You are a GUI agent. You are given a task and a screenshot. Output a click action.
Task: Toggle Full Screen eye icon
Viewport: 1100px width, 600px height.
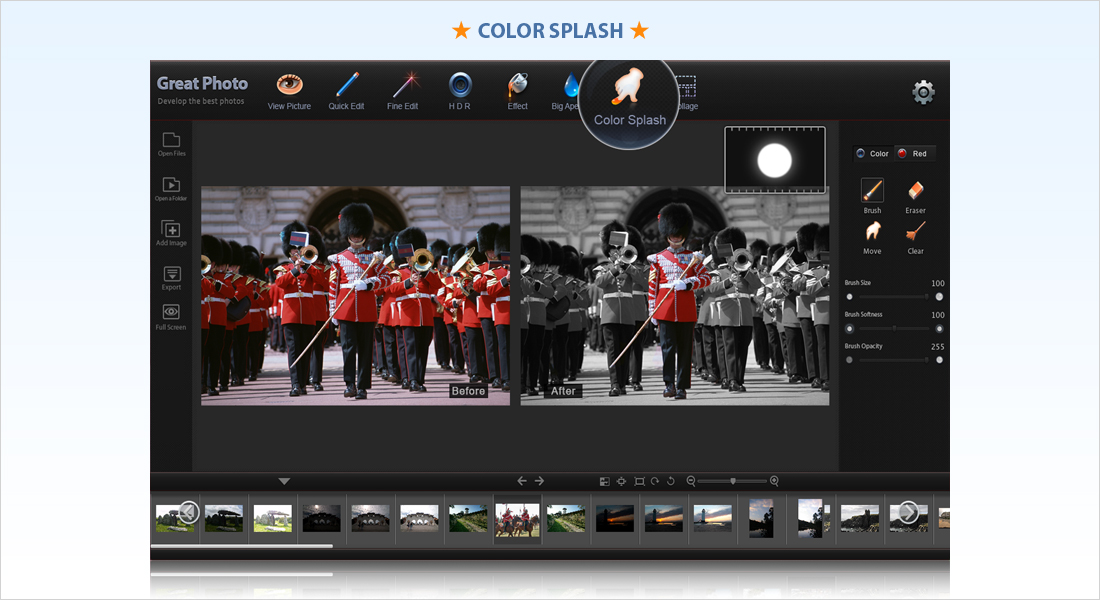(171, 313)
